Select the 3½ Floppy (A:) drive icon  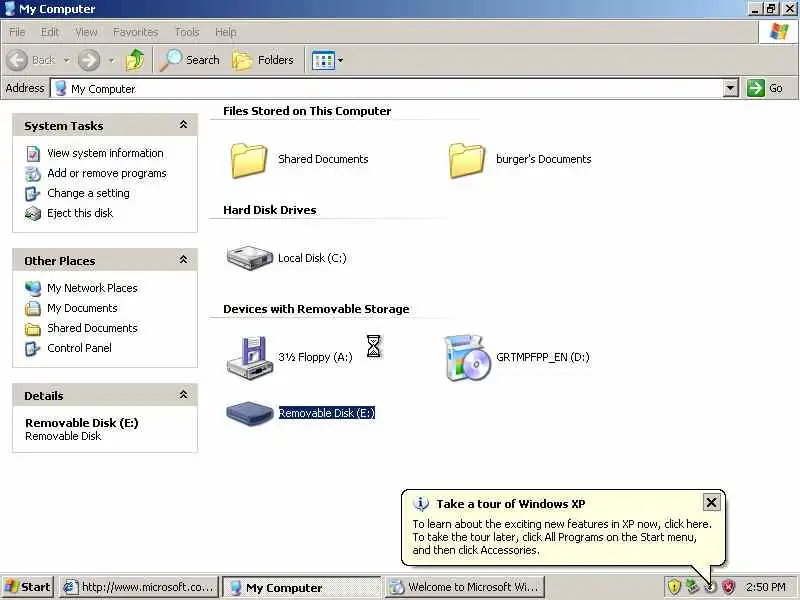[249, 358]
